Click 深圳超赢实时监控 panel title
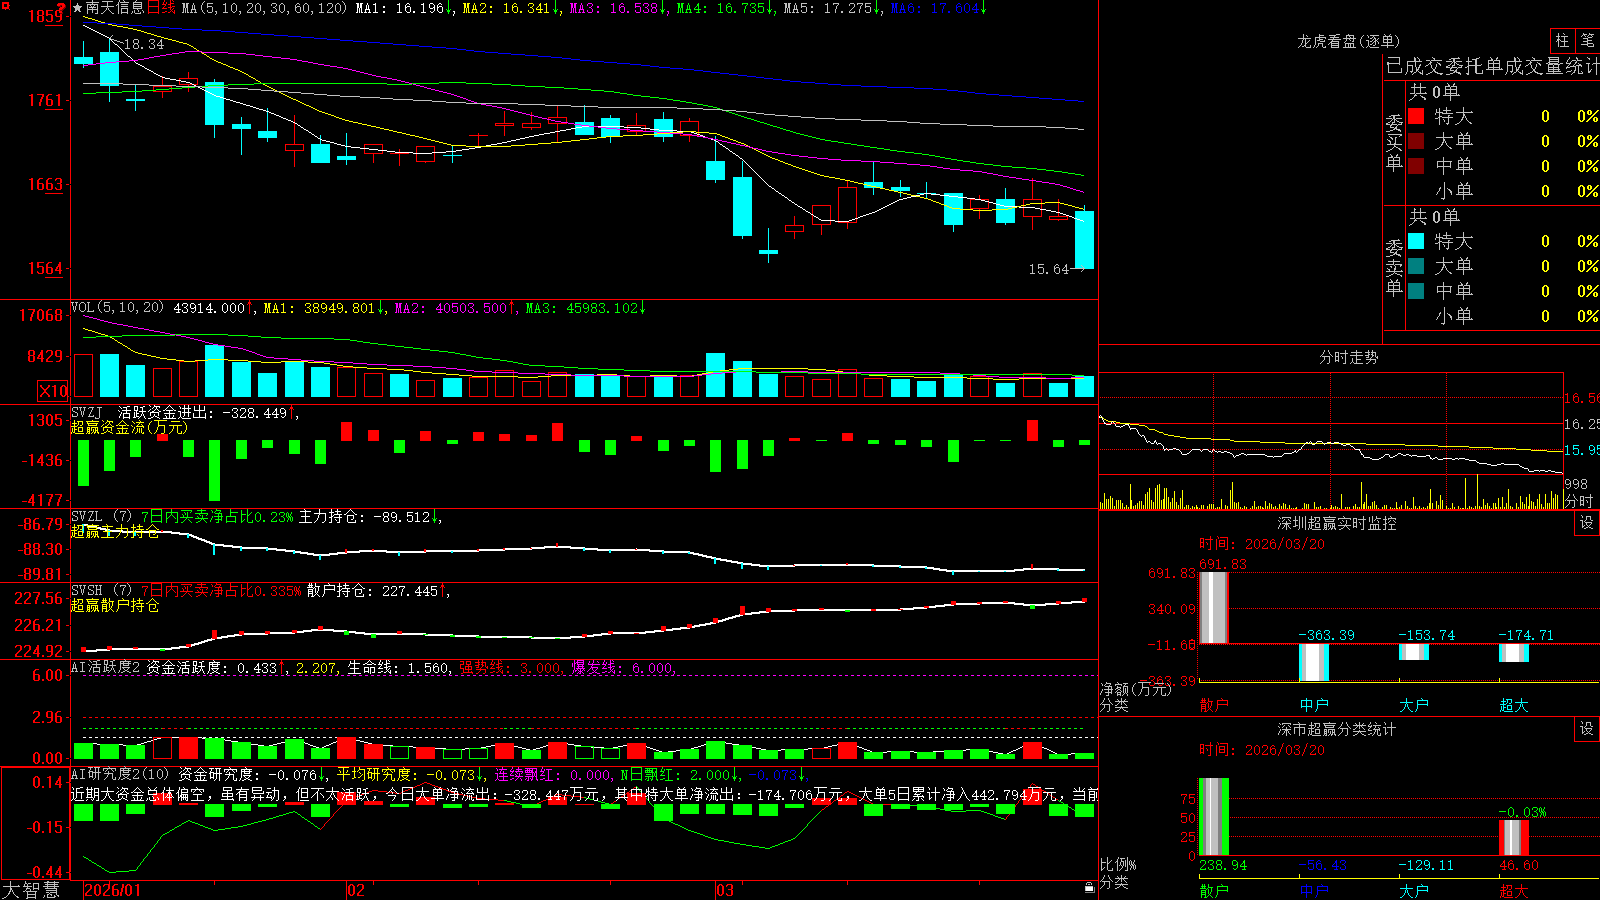Viewport: 1600px width, 900px height. 1337,523
